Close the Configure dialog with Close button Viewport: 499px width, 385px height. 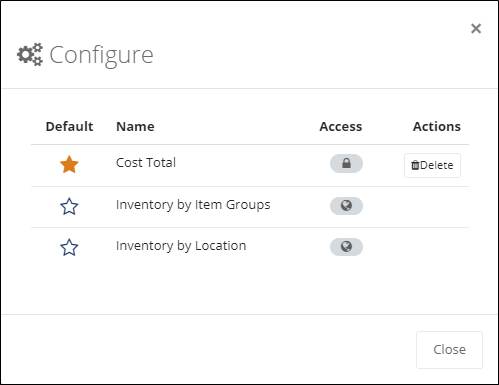pos(449,350)
